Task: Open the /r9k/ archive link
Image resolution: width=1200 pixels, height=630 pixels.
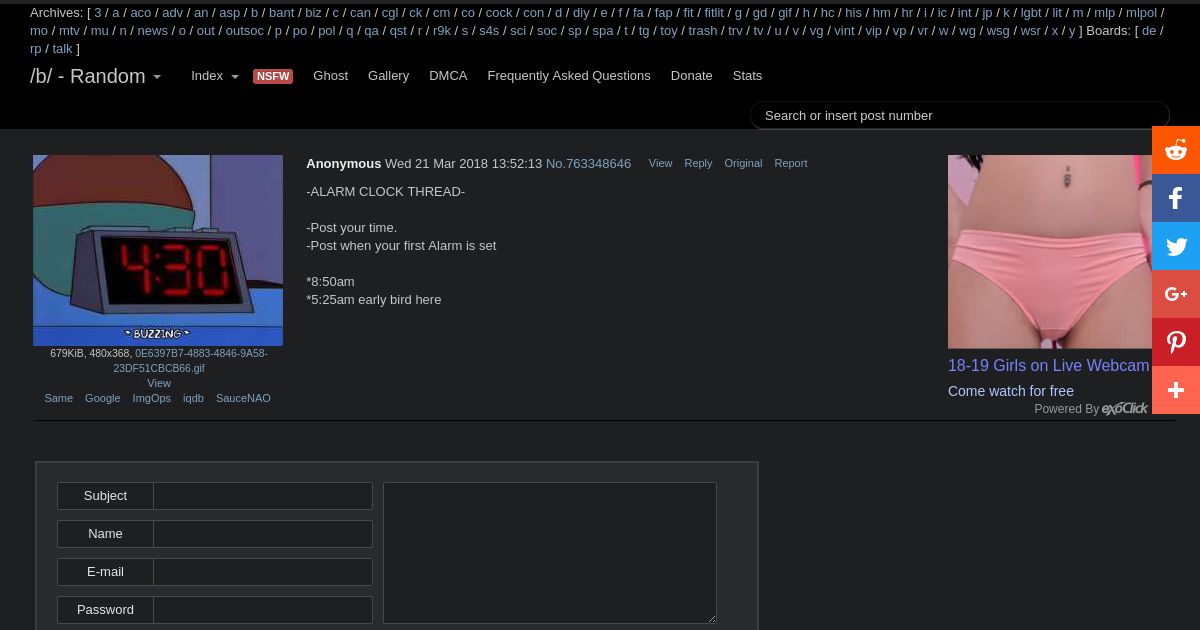Action: pos(442,31)
